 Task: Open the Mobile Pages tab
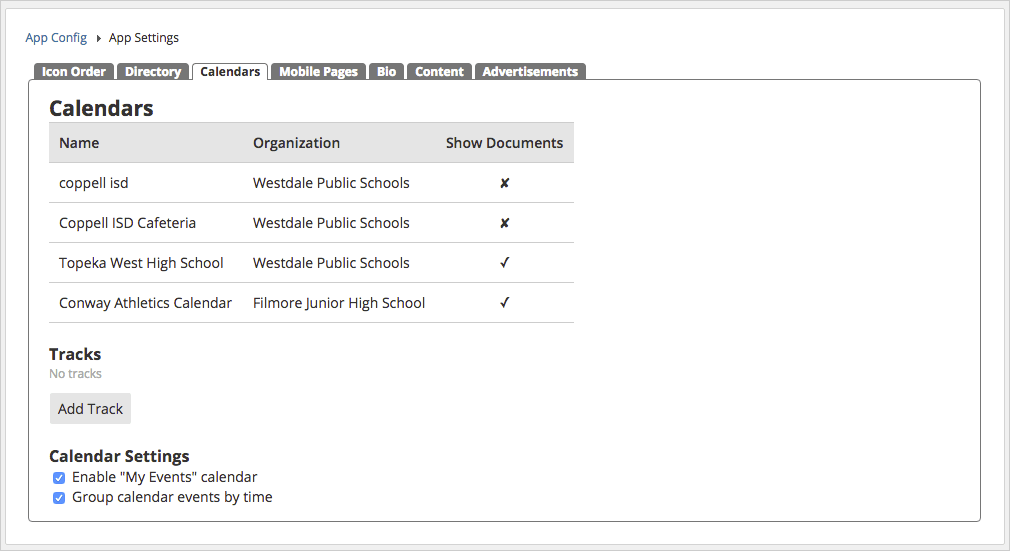[318, 72]
